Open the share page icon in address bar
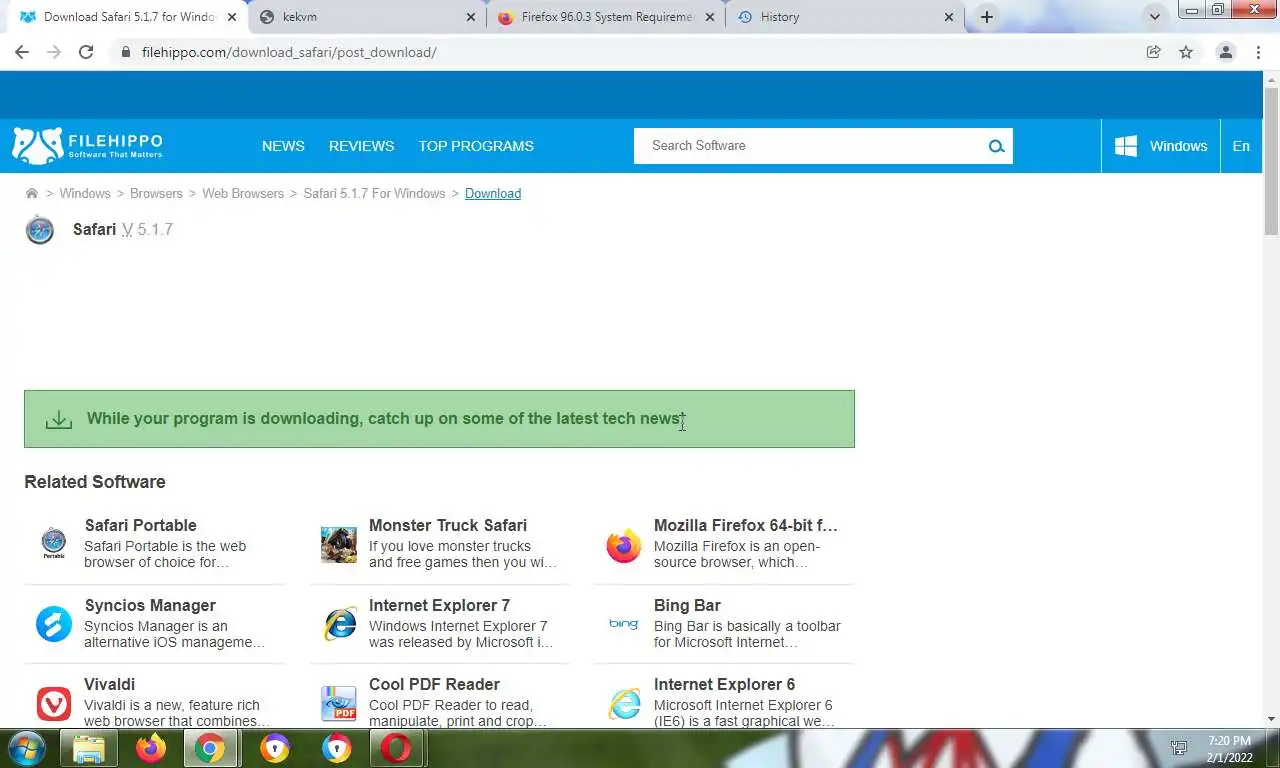 click(x=1154, y=52)
